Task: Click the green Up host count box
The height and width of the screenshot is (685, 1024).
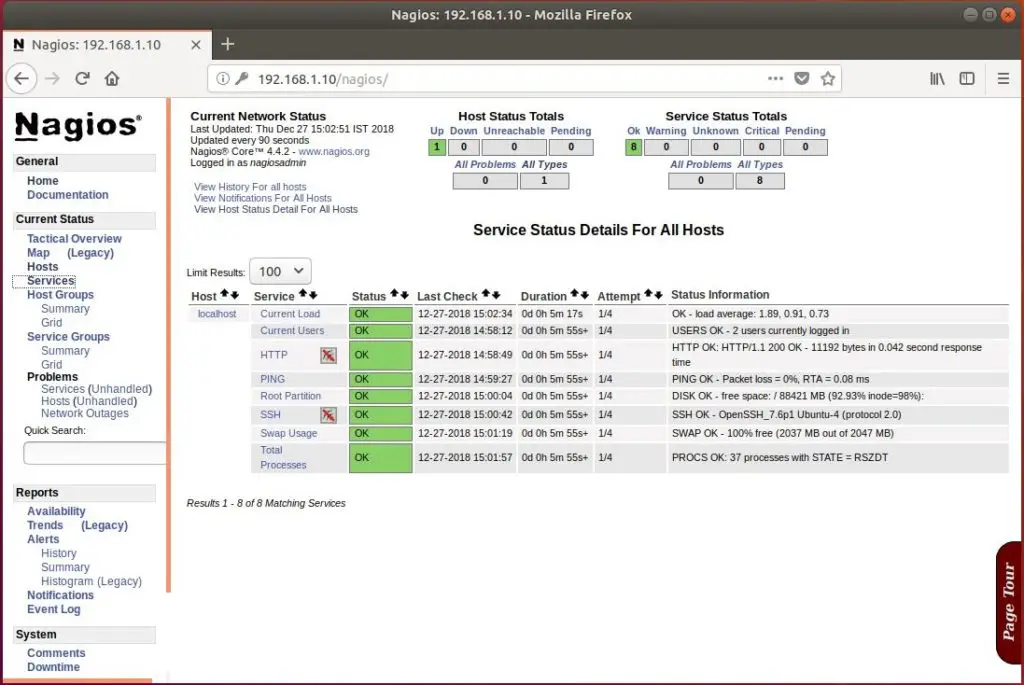Action: pos(437,147)
